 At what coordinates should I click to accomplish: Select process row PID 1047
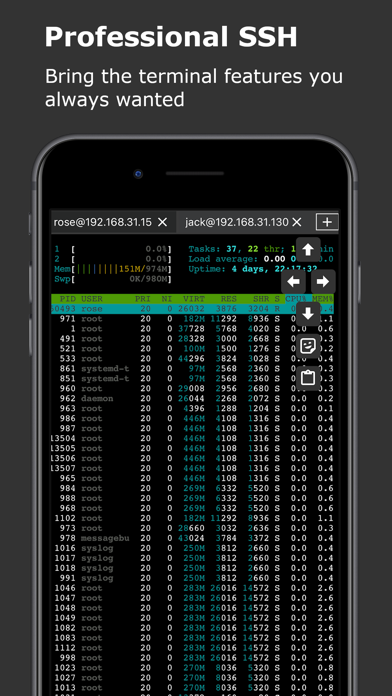coord(192,598)
